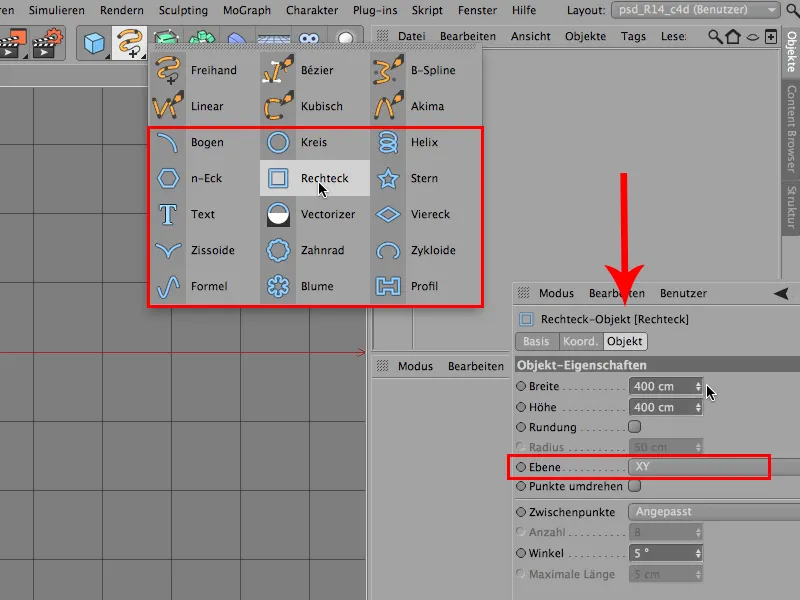
Task: Create a Zahnrad cogwheel spline
Action: point(314,250)
